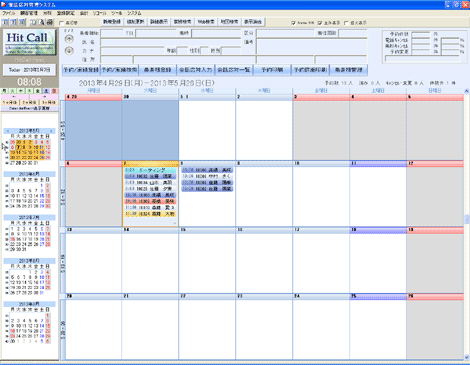470x365 pixels.
Task: Click the Hit Call logo
Action: coord(29,43)
